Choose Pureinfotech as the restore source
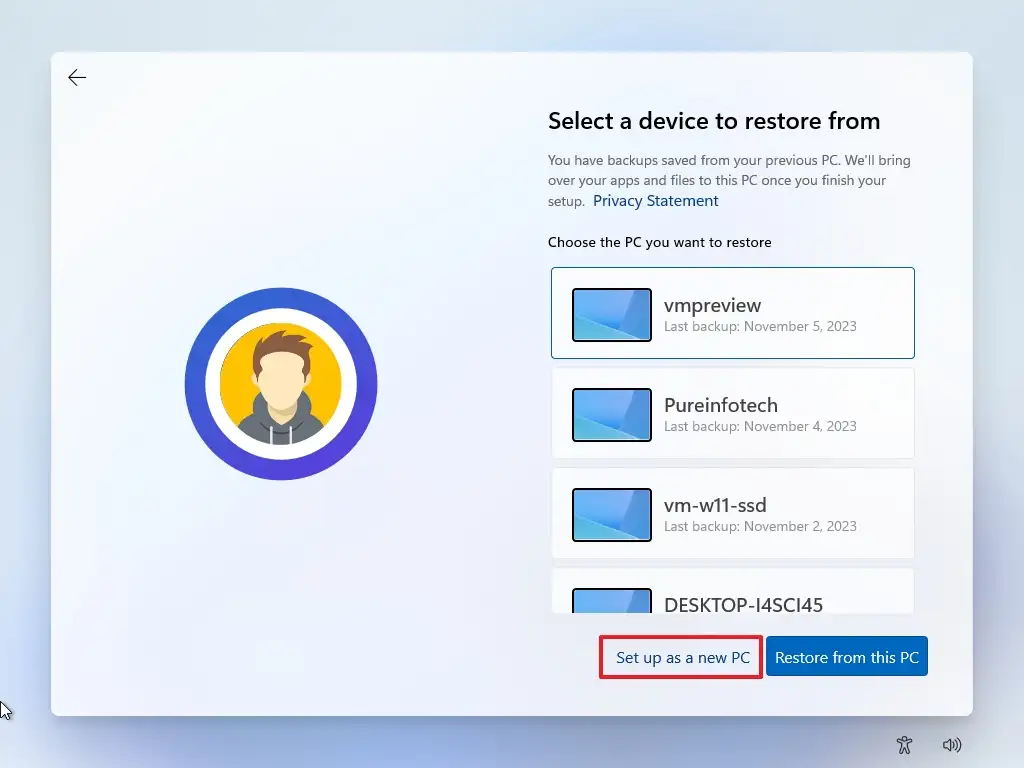 [x=720, y=405]
